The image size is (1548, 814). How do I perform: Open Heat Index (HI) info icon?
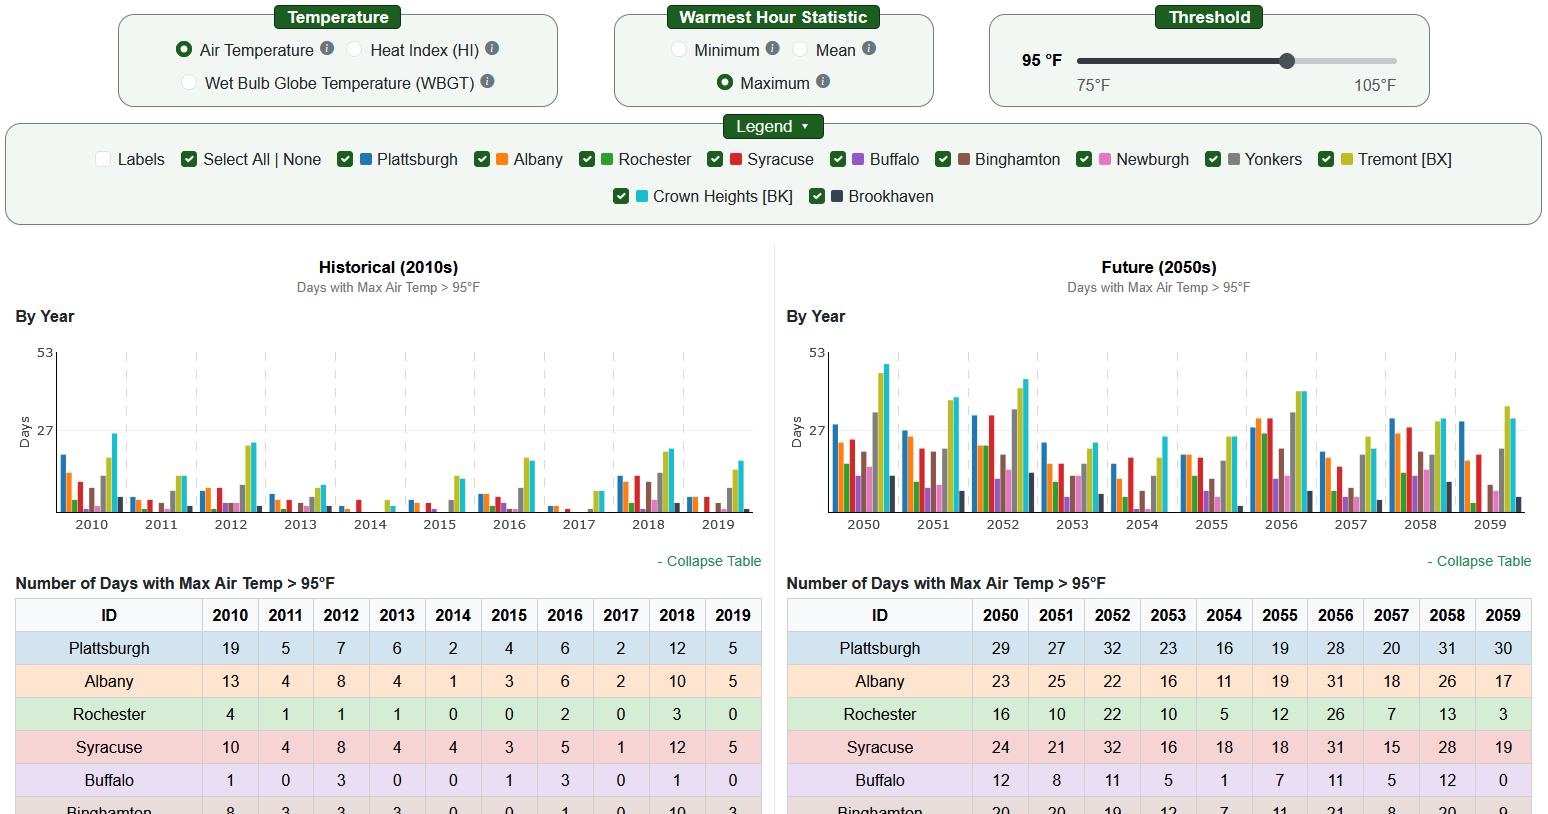tap(492, 48)
